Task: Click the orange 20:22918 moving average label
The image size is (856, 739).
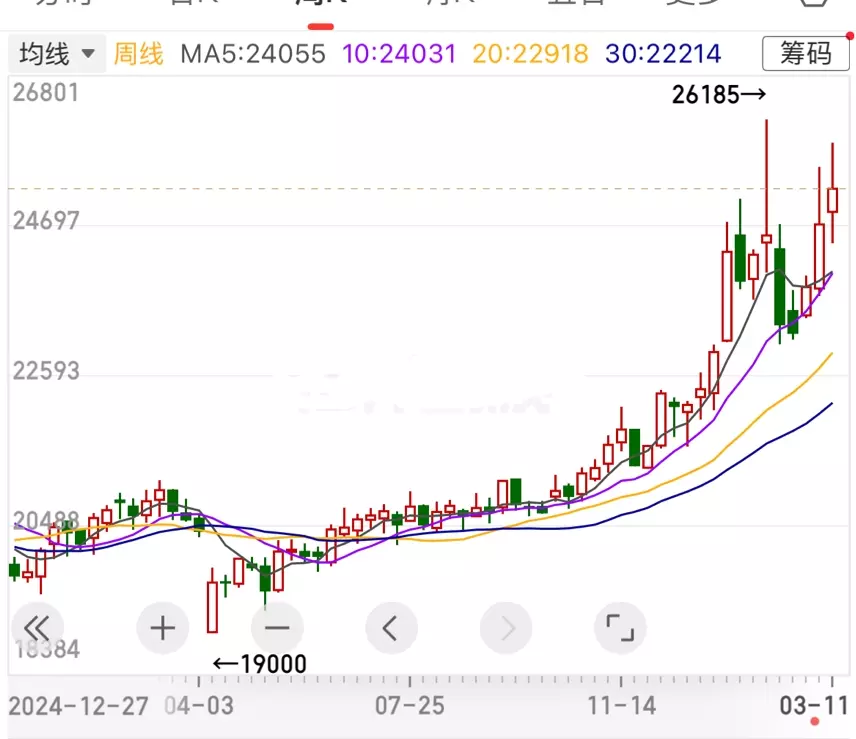Action: click(530, 53)
